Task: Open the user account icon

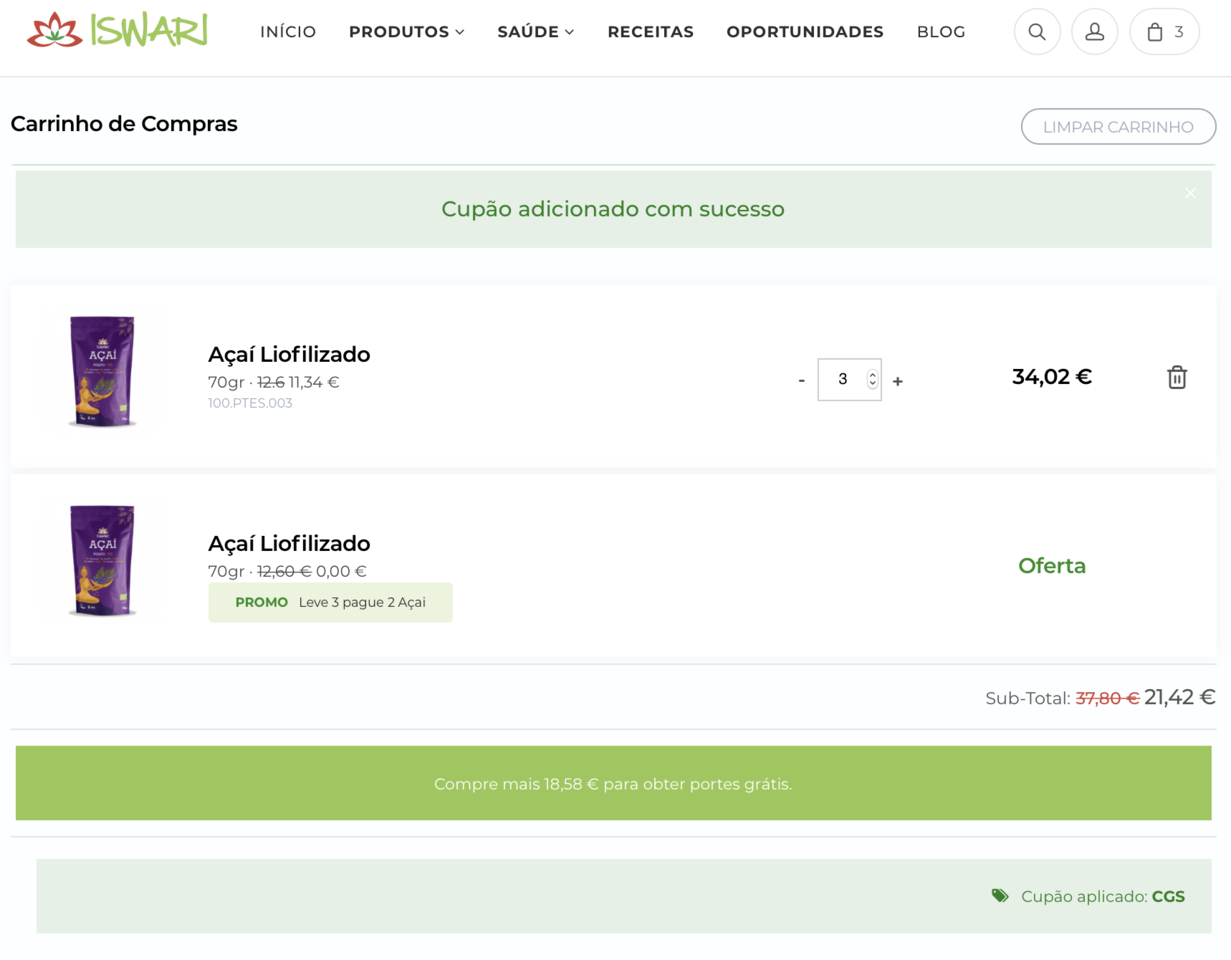Action: tap(1095, 31)
